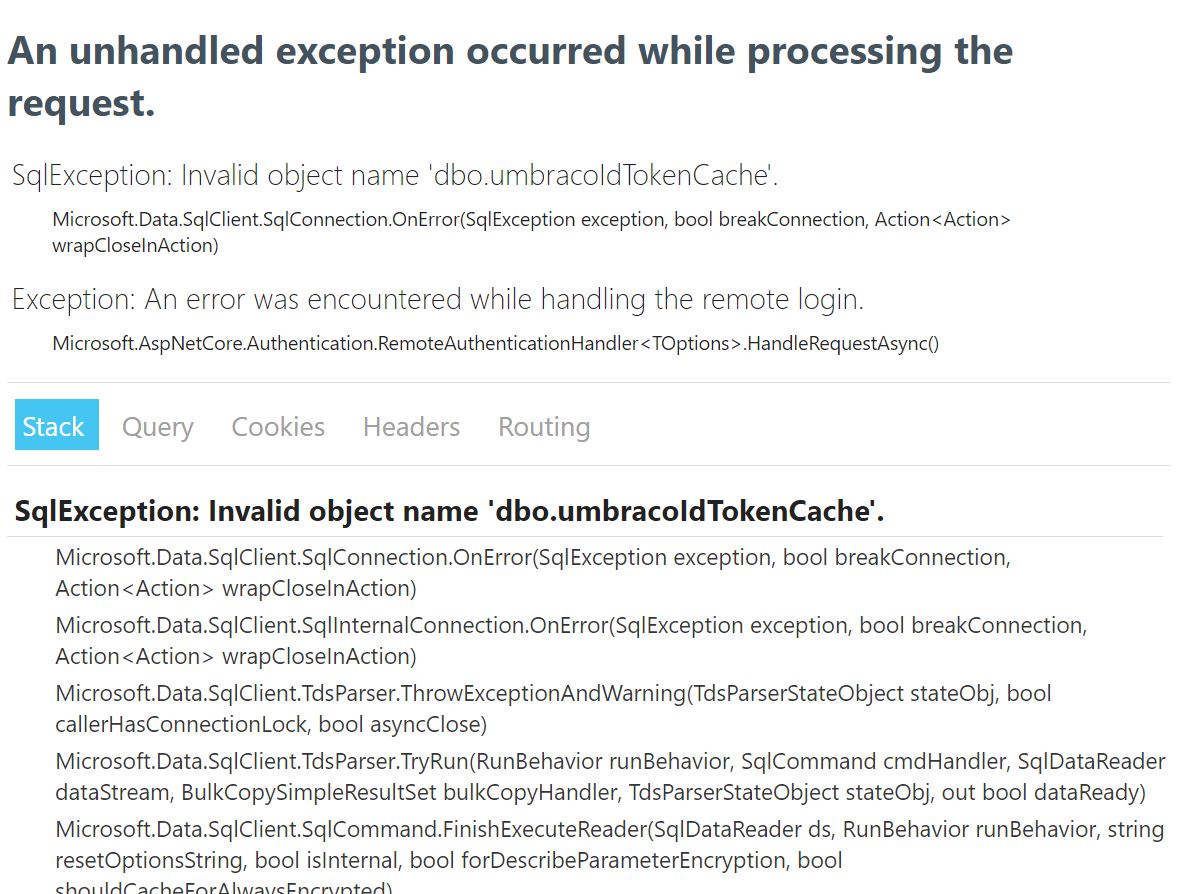Click the SqlCommand.FinishExecuteReader stack frame
The image size is (1181, 894).
(x=609, y=857)
